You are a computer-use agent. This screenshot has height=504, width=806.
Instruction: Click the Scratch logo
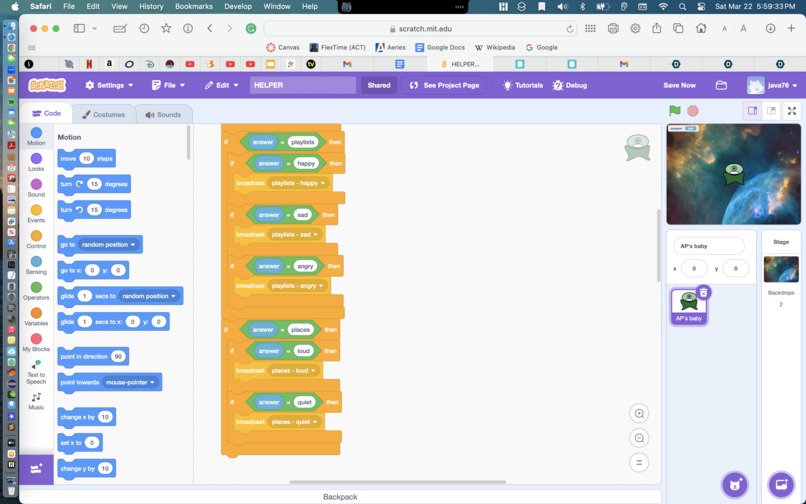47,85
